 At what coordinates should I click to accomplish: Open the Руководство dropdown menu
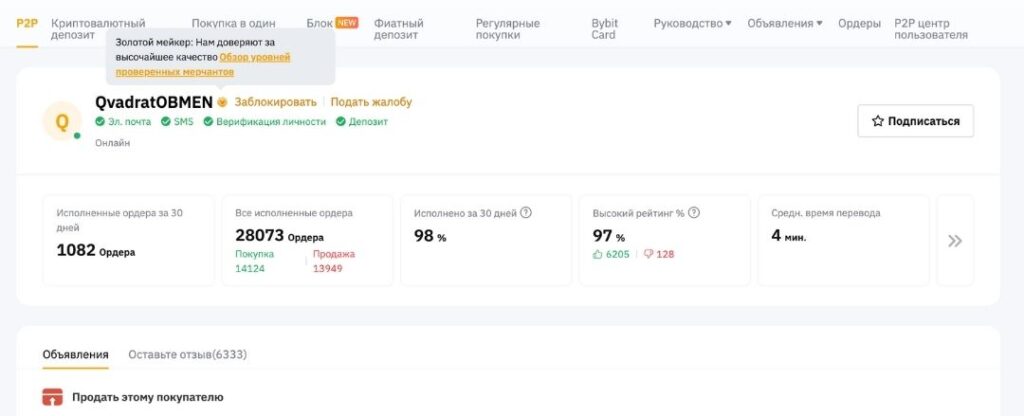692,23
